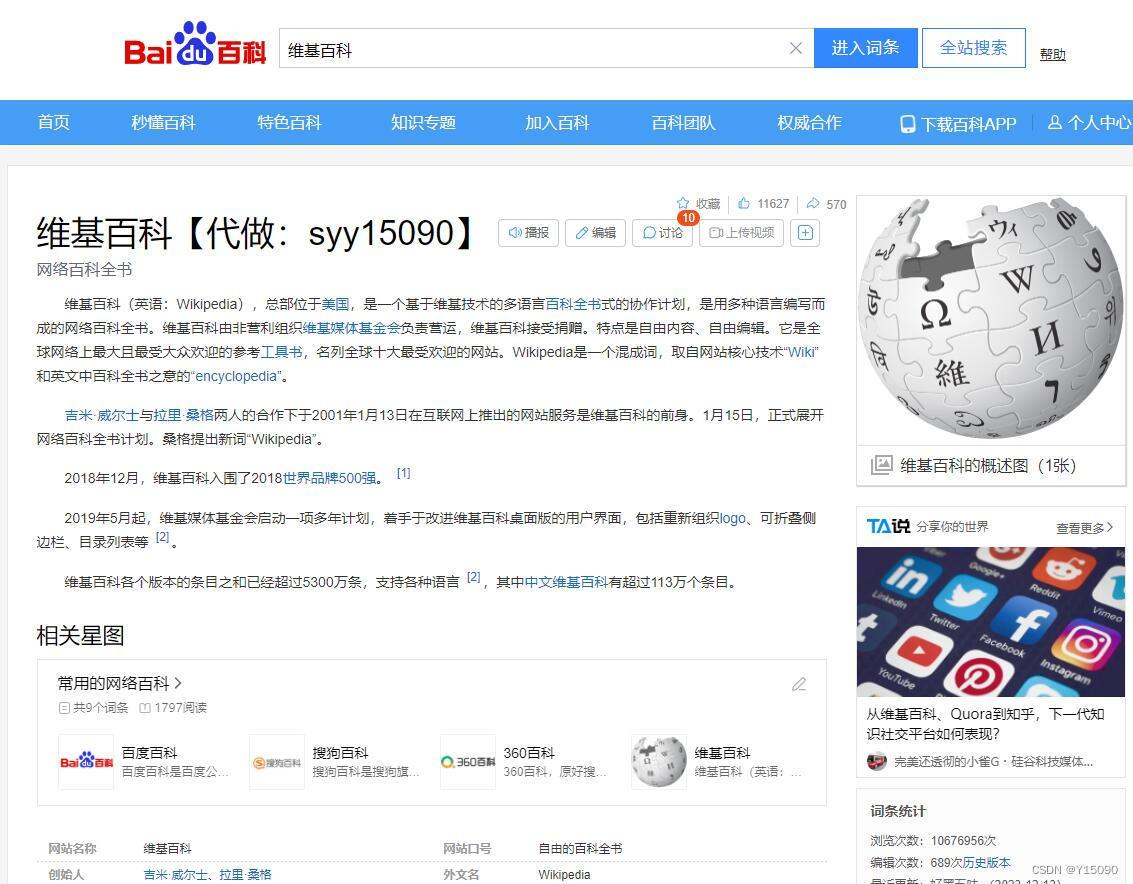
Task: Open 个人中心 via the person icon
Action: (1055, 122)
